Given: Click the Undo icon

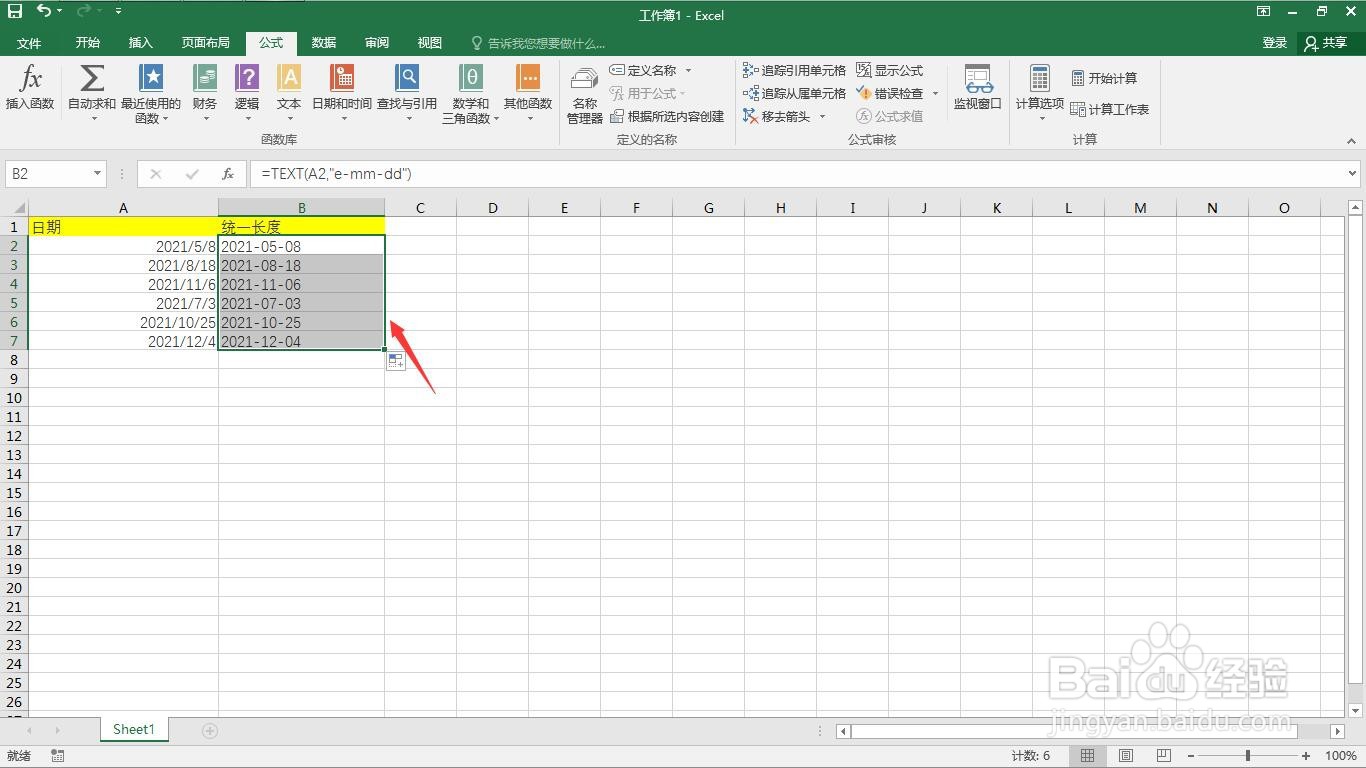Looking at the screenshot, I should 44,11.
